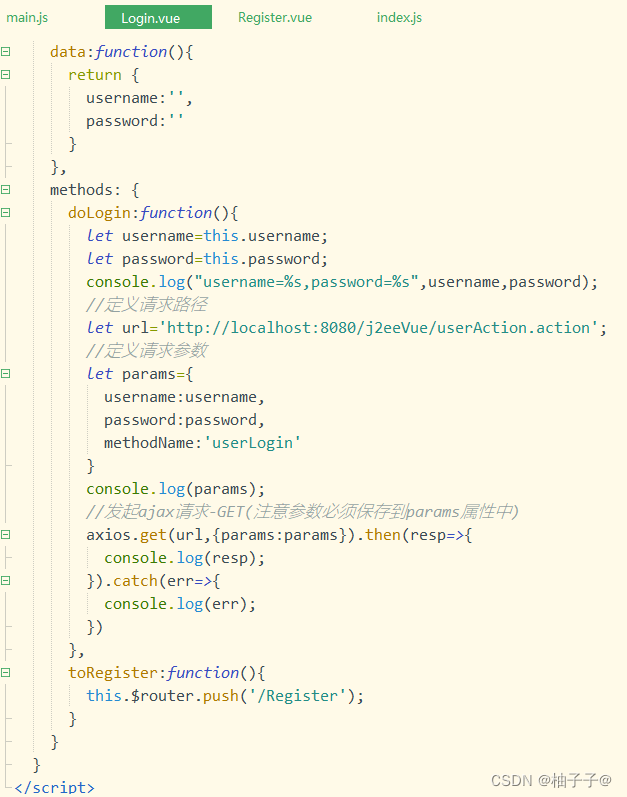627x797 pixels.
Task: Collapse the methods: { block
Action: [6, 190]
